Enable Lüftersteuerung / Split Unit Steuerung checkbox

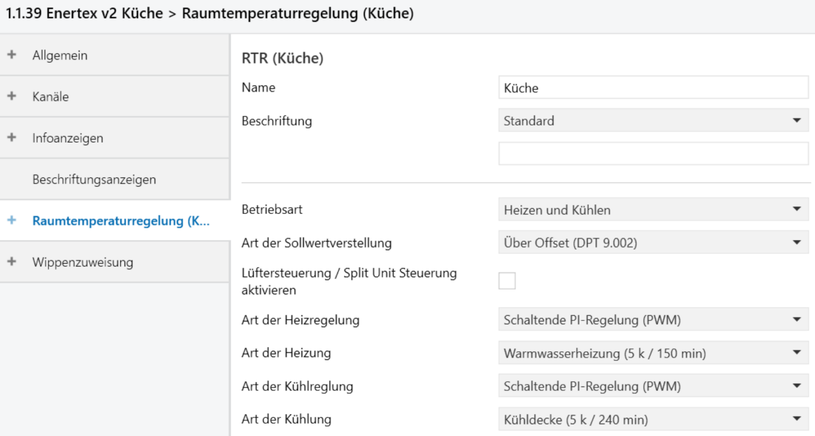[507, 281]
